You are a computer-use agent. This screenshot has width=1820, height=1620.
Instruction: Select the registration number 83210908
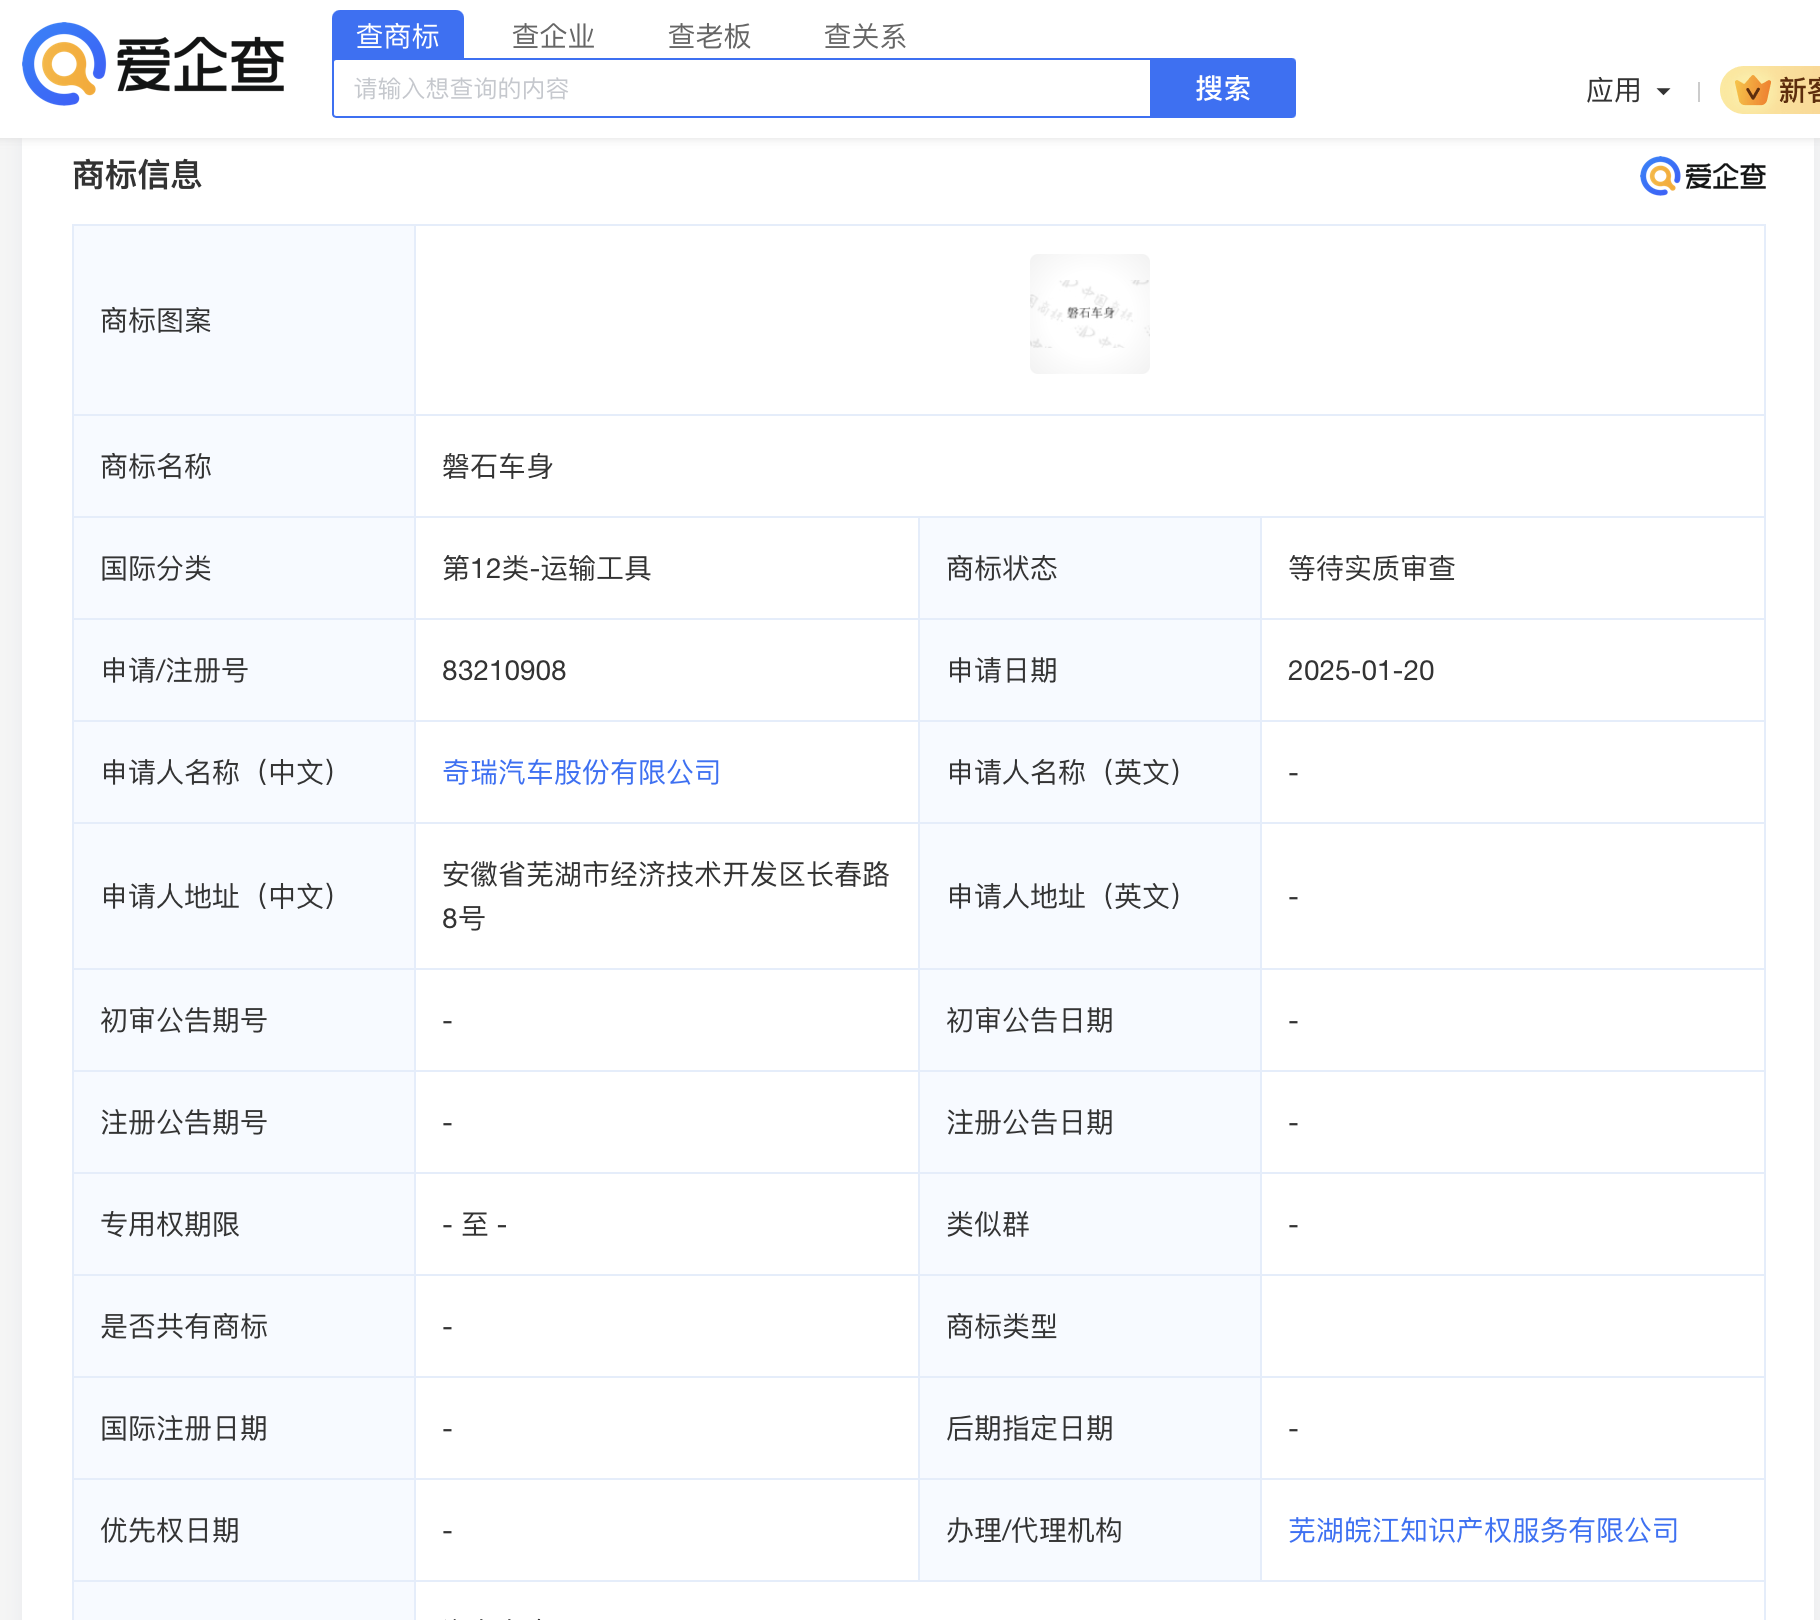pyautogui.click(x=504, y=670)
